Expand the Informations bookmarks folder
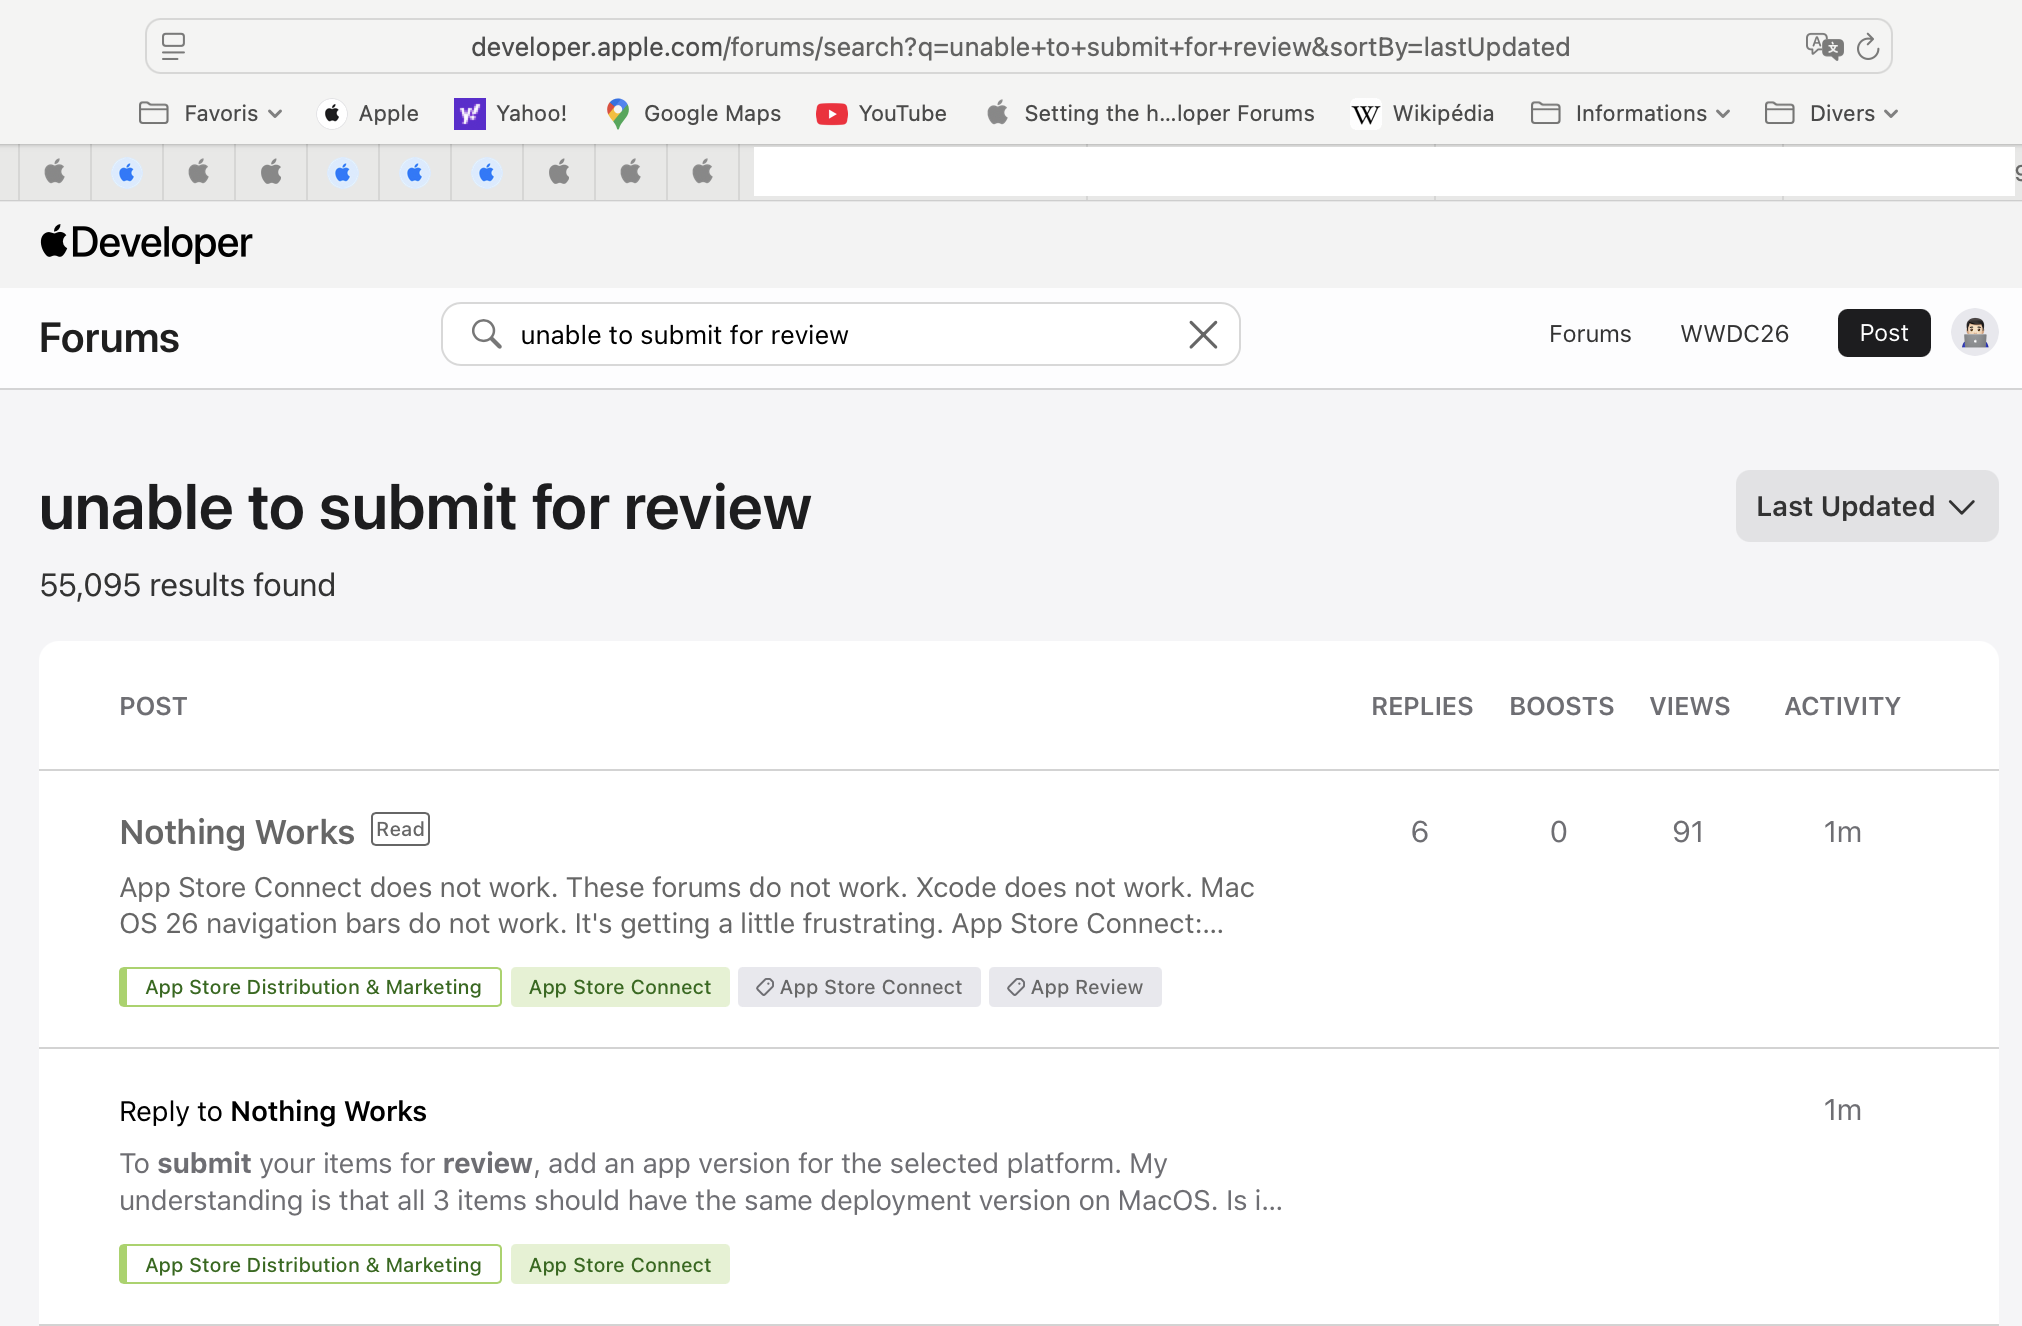2022x1326 pixels. point(1630,113)
